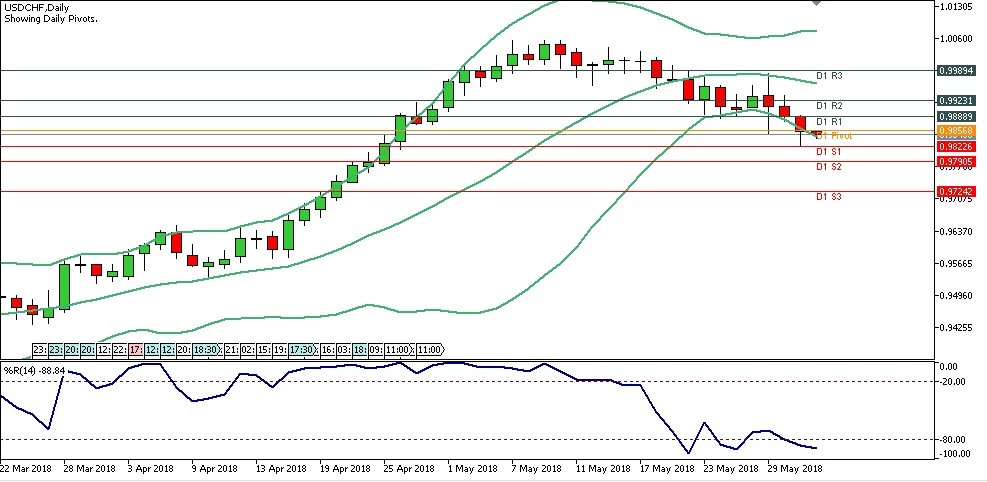Select the 0.98889 price tag
Image resolution: width=987 pixels, height=482 pixels.
[957, 116]
